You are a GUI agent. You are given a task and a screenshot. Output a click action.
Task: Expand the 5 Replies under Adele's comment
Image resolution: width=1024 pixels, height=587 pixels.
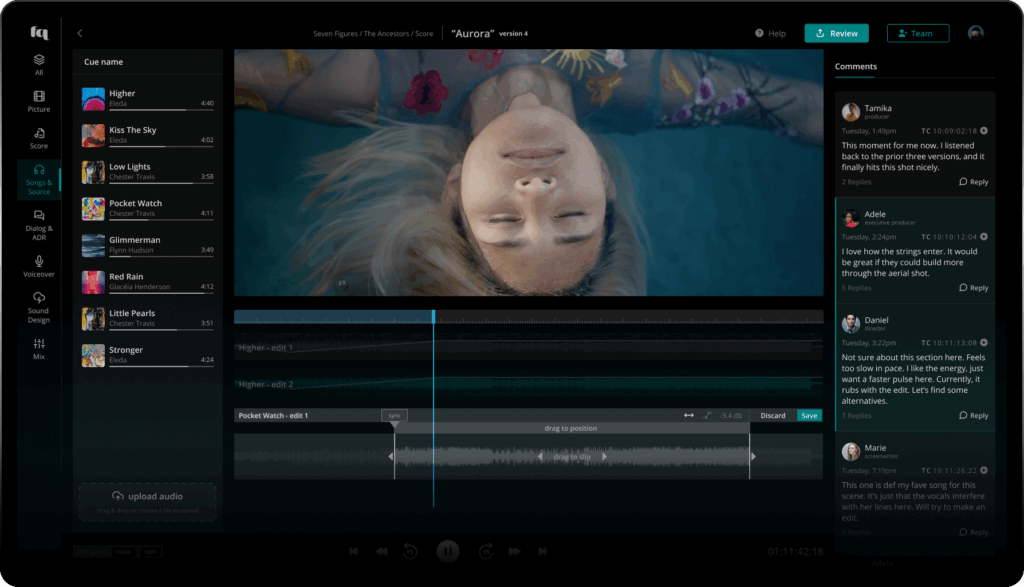pos(856,288)
